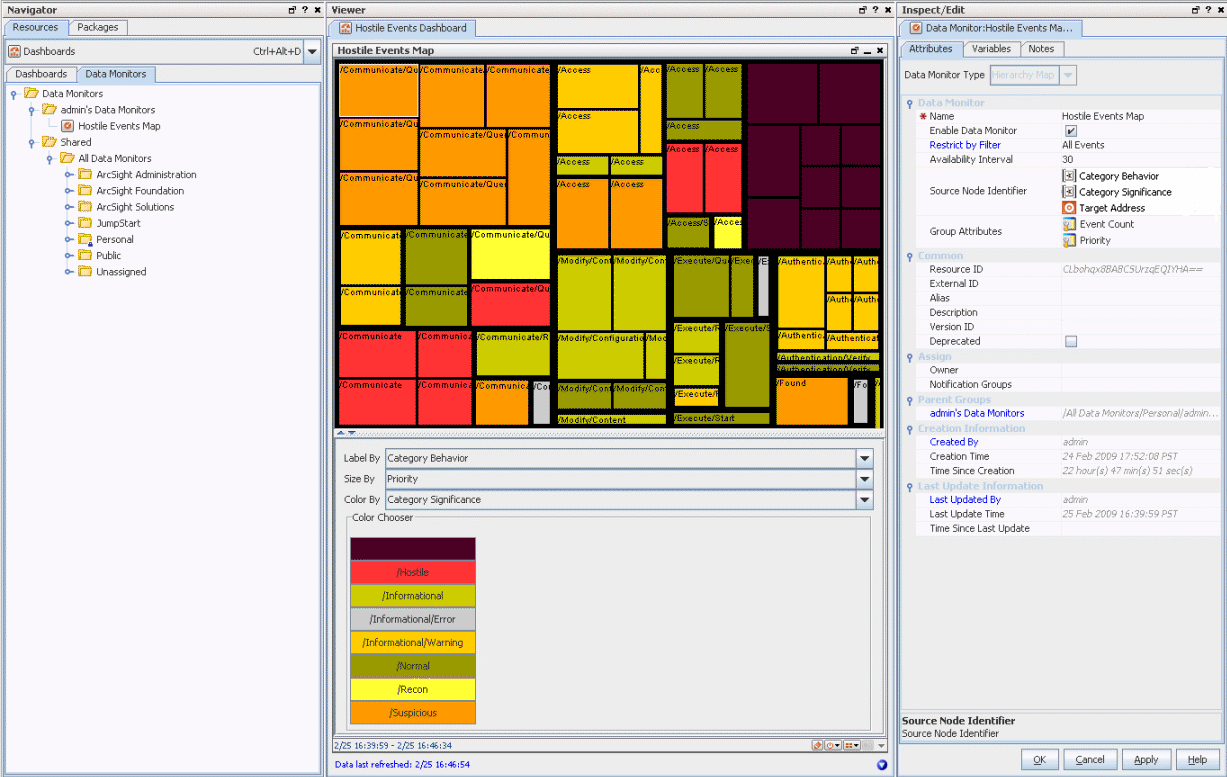This screenshot has height=777, width=1227.
Task: Select the /Hostile color swatch
Action: pos(412,571)
